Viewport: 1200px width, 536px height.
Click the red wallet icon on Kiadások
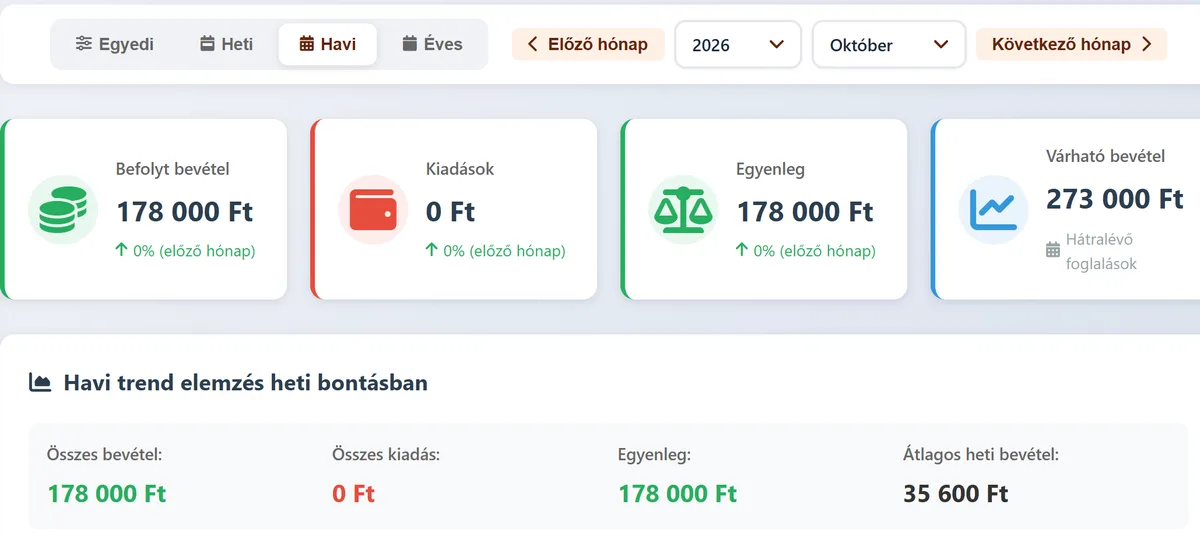click(x=373, y=210)
